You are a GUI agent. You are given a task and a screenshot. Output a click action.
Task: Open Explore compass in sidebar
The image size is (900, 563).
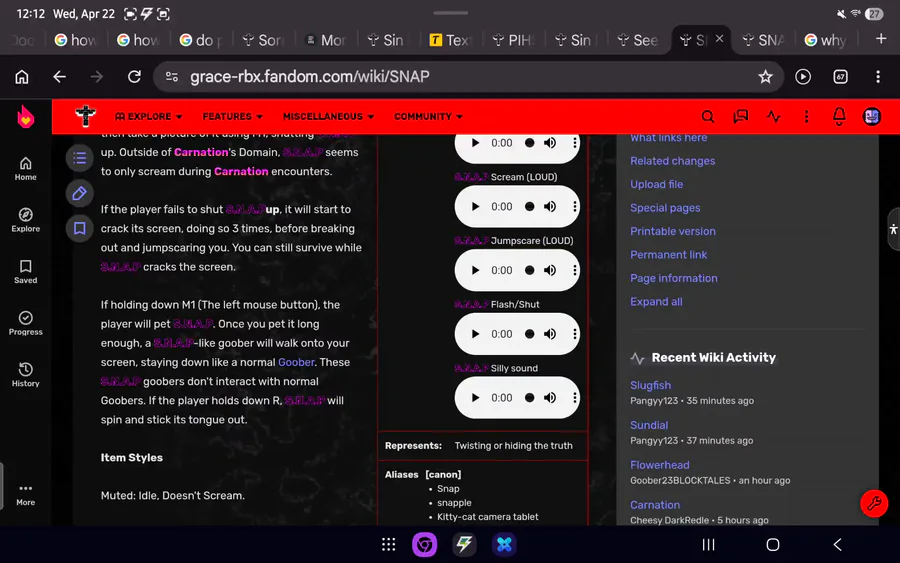(25, 220)
